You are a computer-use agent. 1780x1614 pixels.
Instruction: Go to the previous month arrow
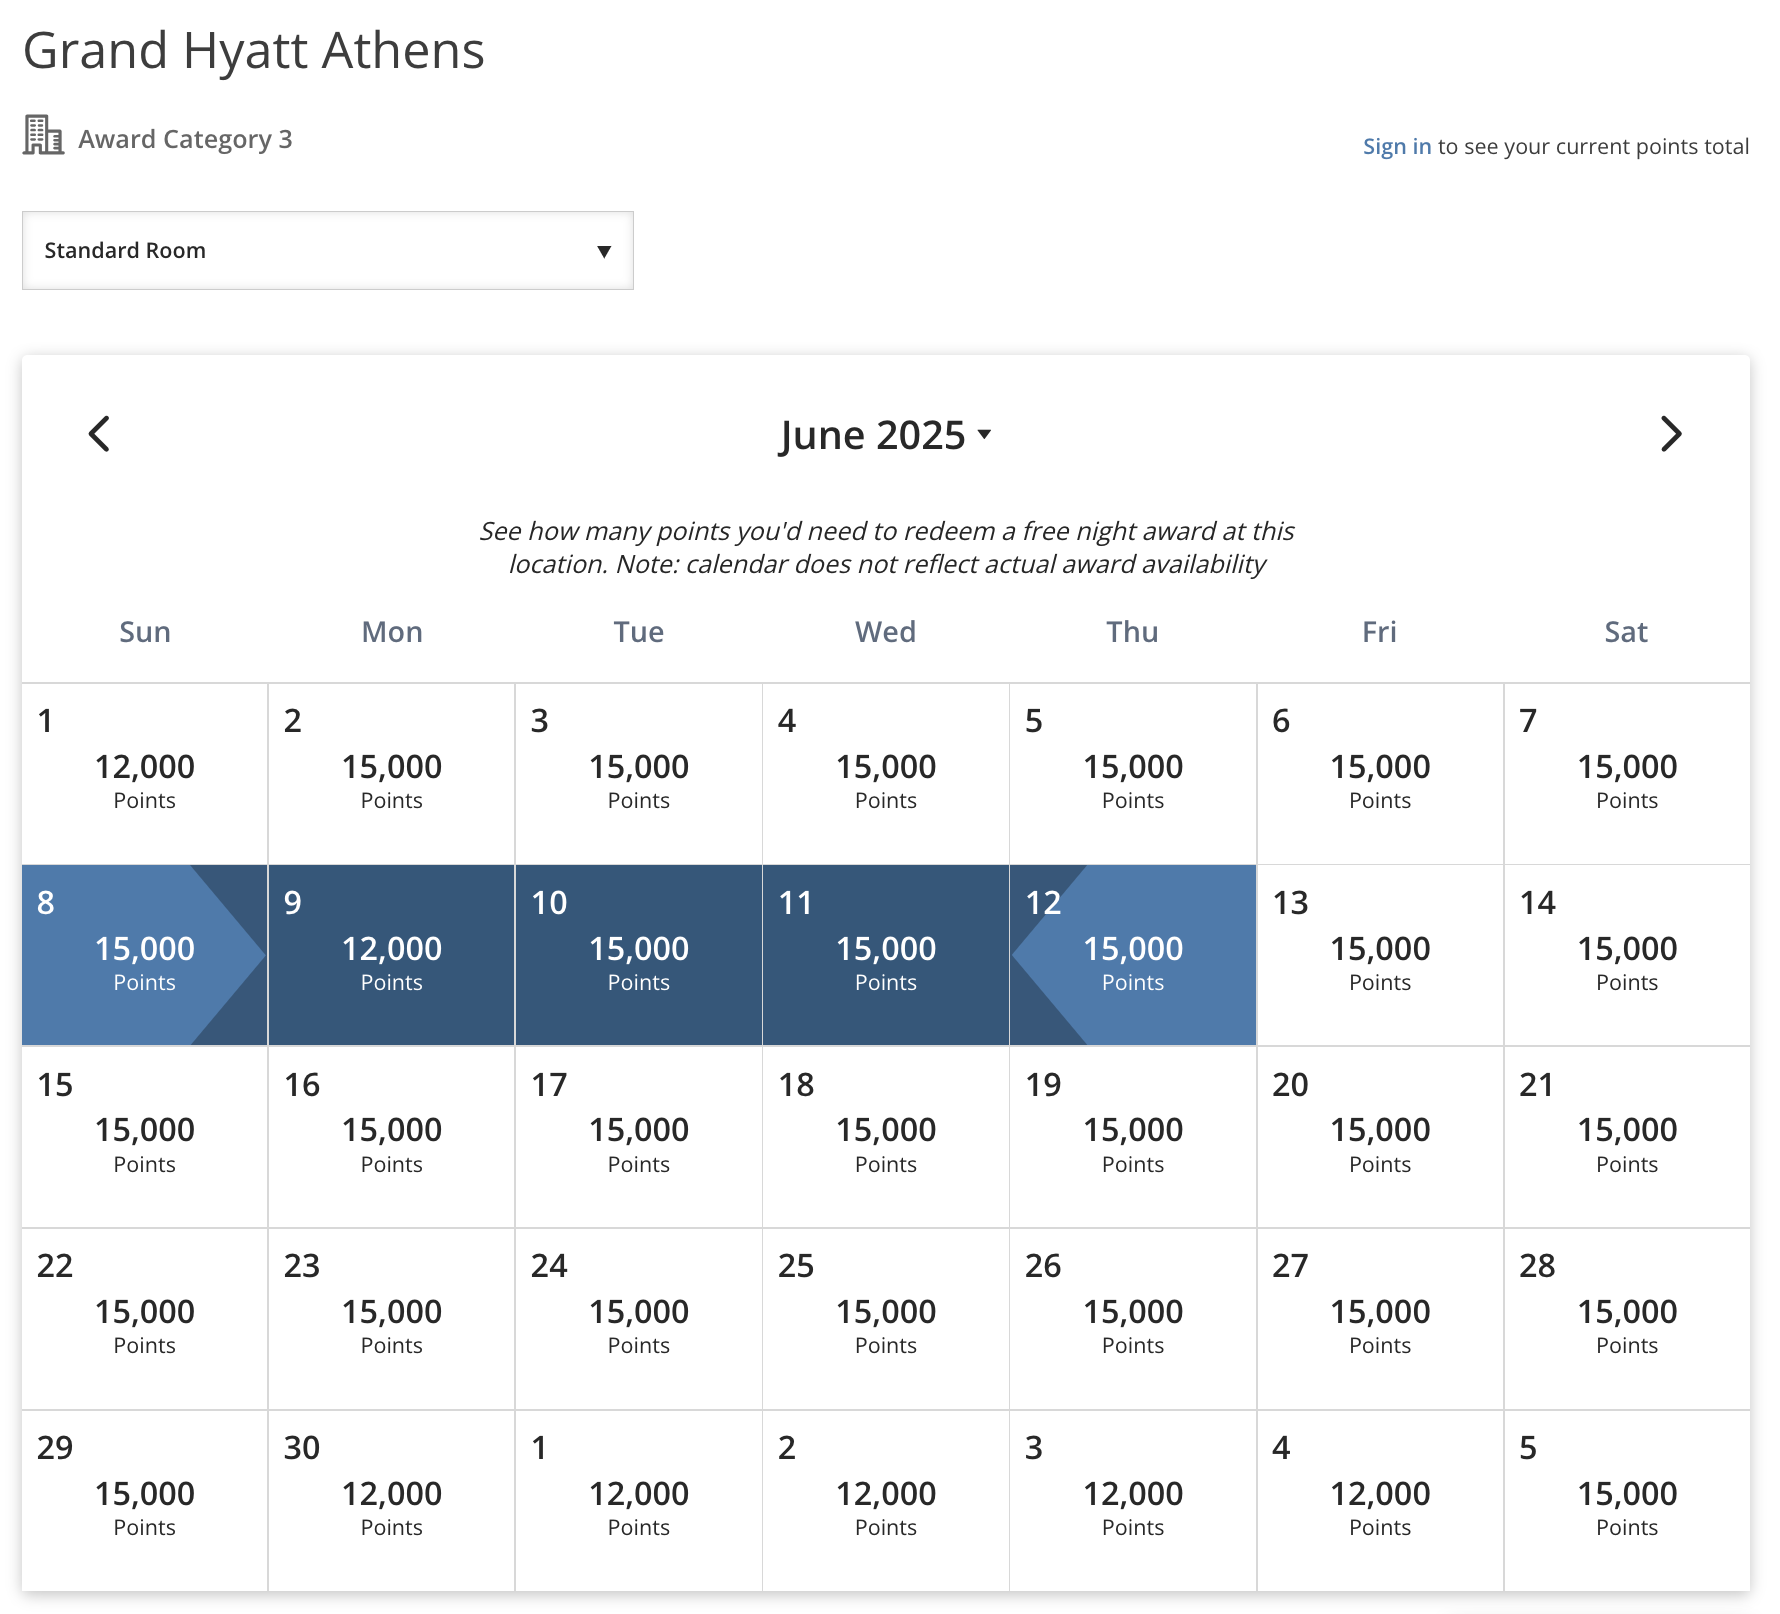coord(99,434)
